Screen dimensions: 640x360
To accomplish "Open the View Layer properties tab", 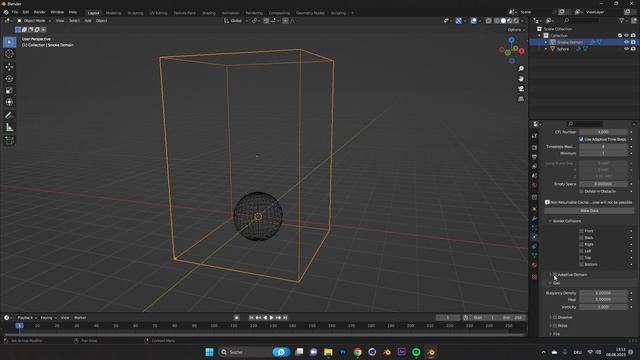I will tap(534, 167).
